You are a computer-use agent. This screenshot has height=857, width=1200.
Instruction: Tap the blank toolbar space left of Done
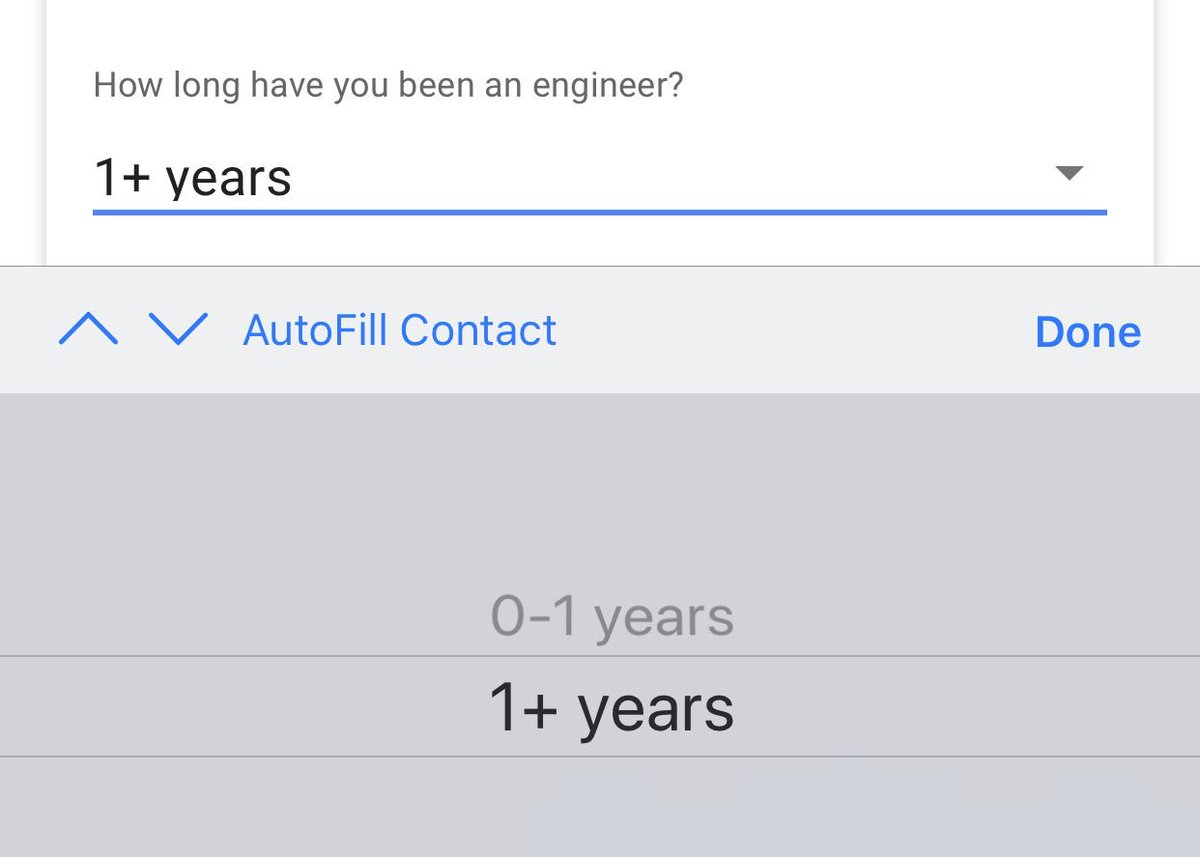800,330
